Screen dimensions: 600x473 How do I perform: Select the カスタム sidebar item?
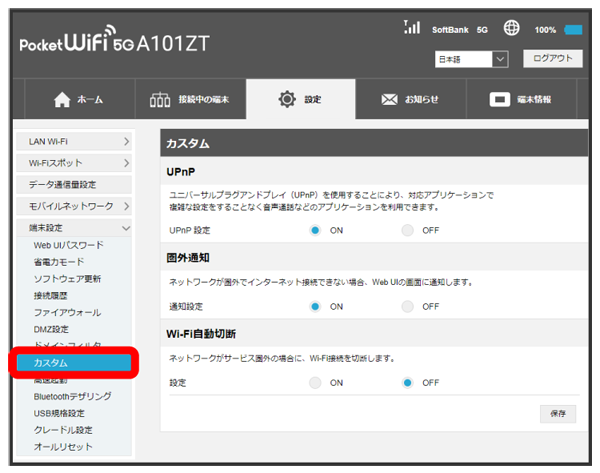[75, 362]
